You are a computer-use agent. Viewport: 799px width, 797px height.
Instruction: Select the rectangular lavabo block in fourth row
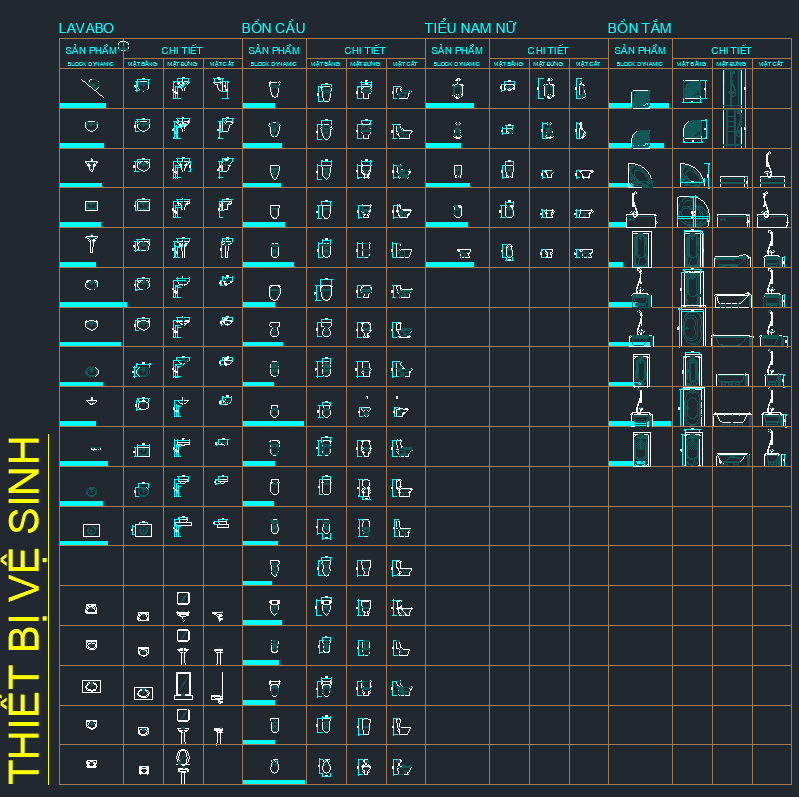point(91,206)
